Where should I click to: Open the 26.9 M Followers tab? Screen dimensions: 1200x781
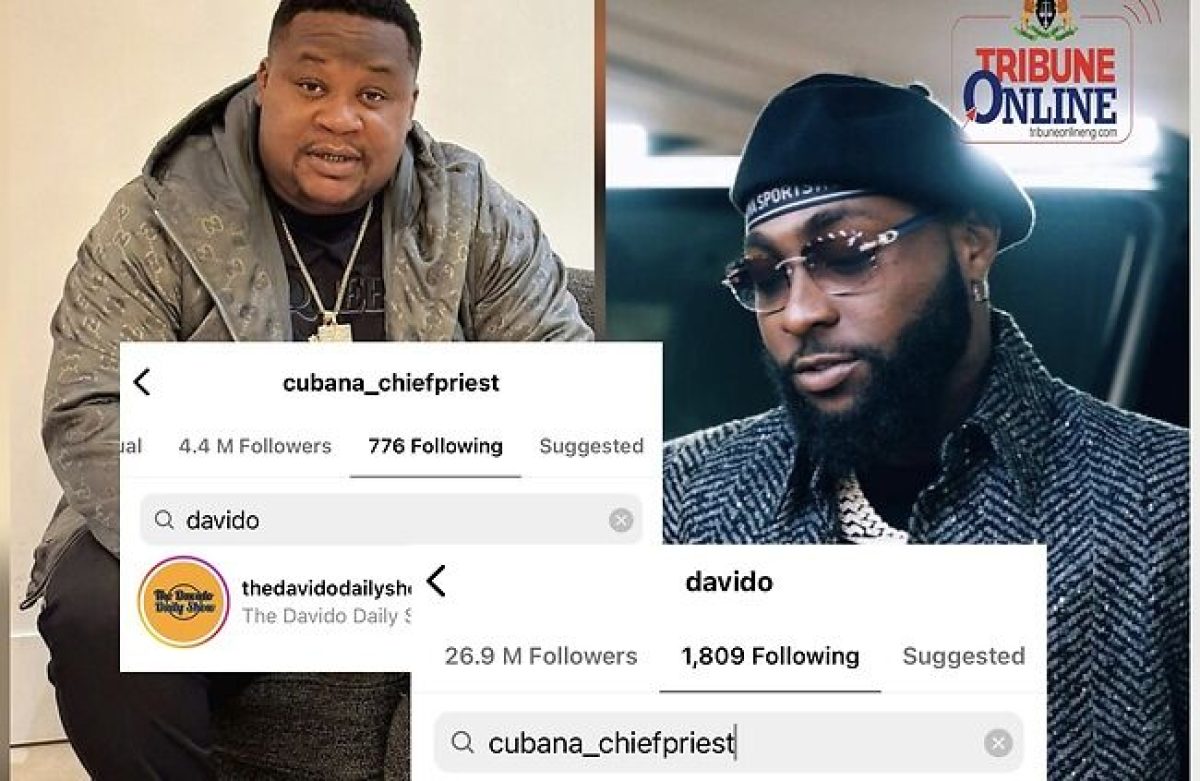[541, 656]
